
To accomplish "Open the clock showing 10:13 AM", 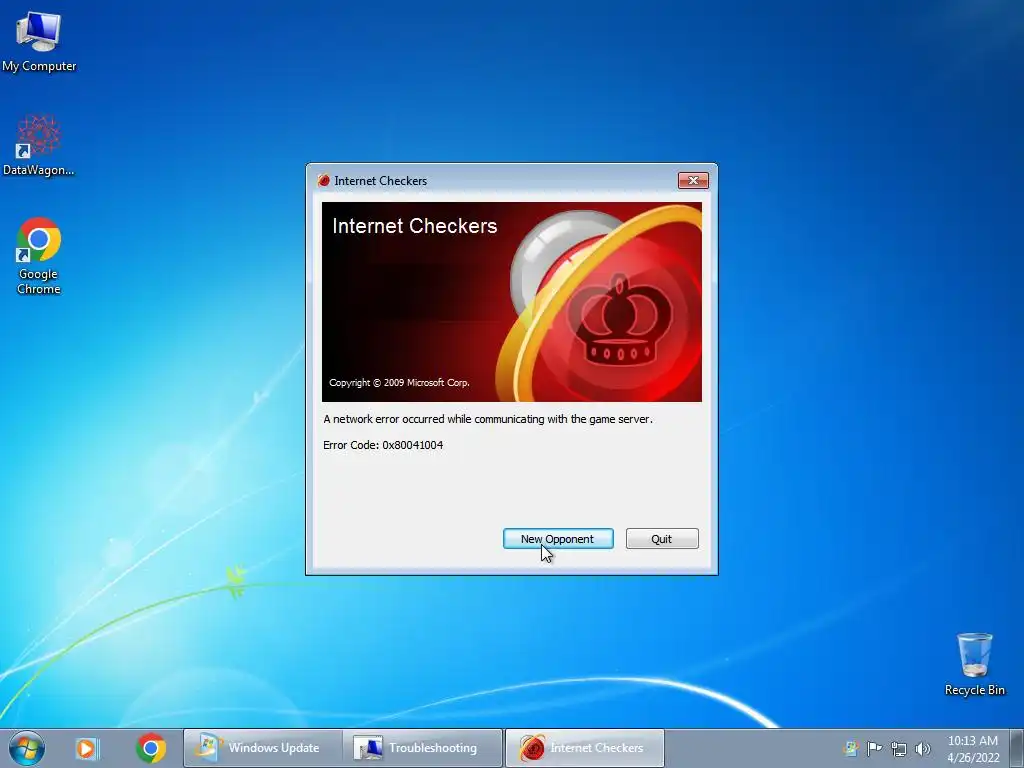I will (972, 748).
